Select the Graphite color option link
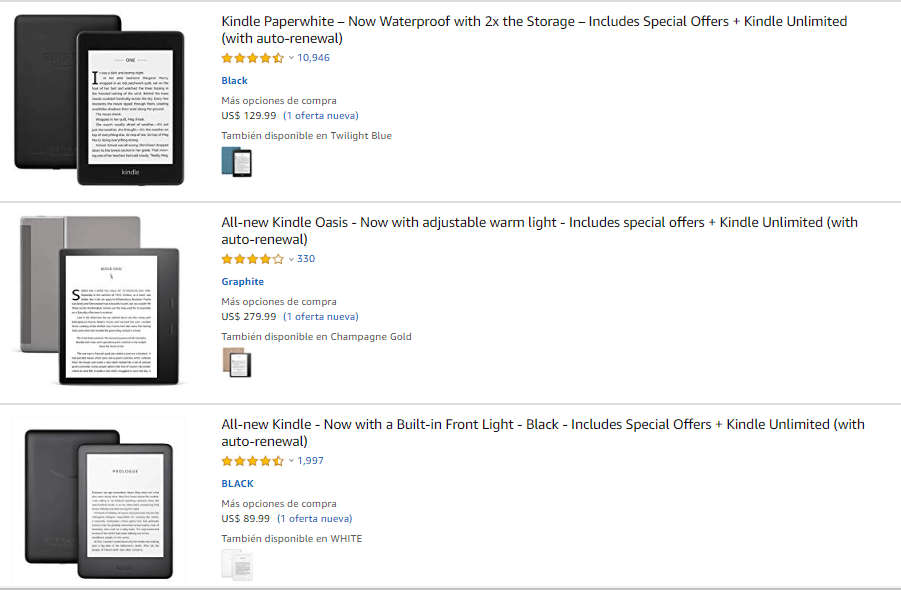Image resolution: width=901 pixels, height=590 pixels. point(242,281)
